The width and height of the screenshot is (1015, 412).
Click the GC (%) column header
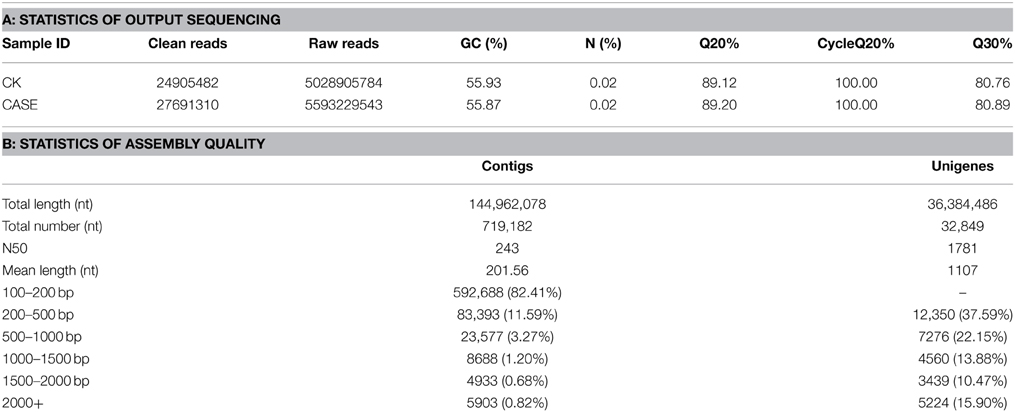pyautogui.click(x=486, y=44)
